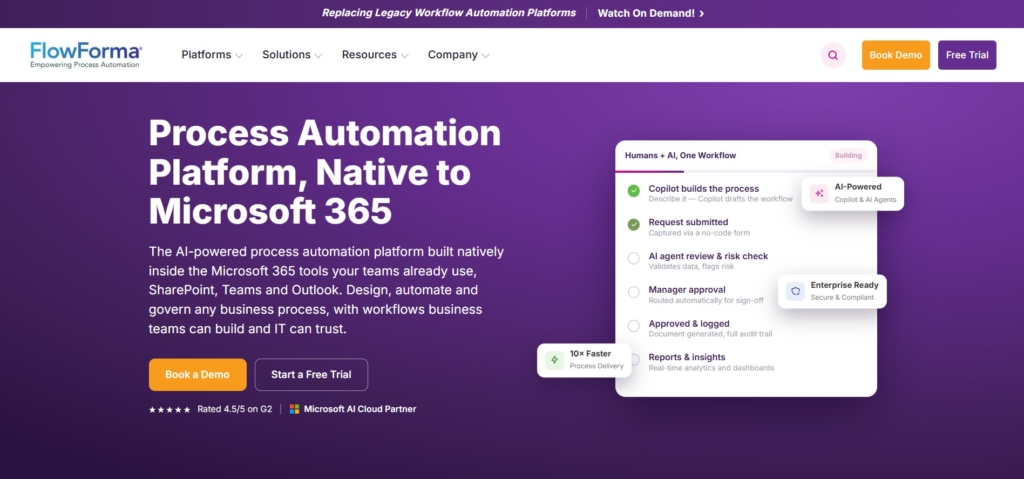Click the AI-Powered sparkle icon

819,193
